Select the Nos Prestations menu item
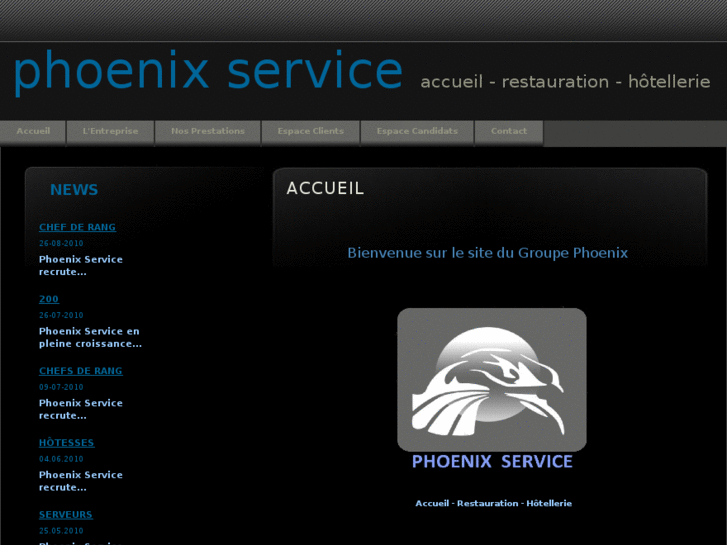This screenshot has height=545, width=727. point(208,132)
